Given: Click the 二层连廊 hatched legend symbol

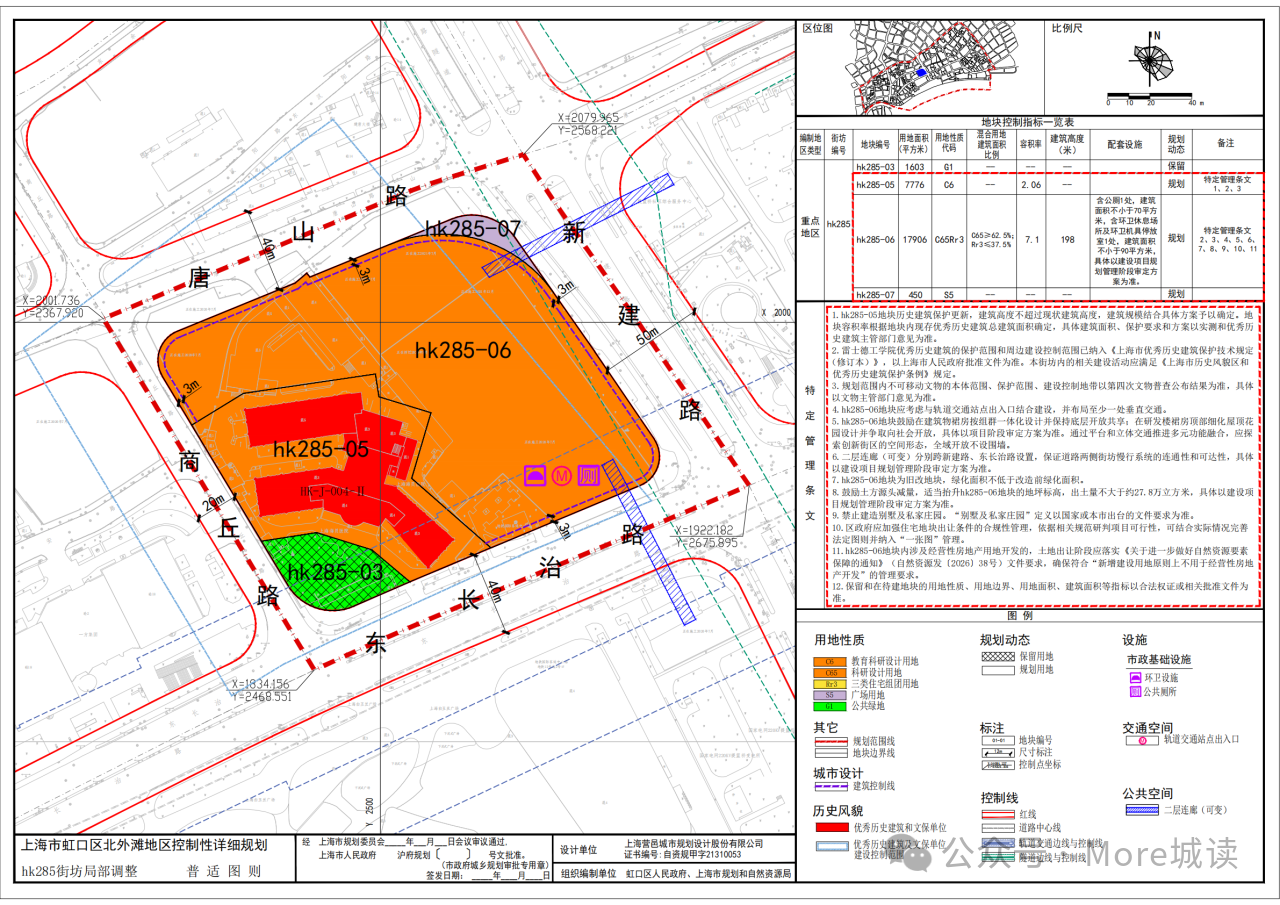Looking at the screenshot, I should coord(1142,810).
